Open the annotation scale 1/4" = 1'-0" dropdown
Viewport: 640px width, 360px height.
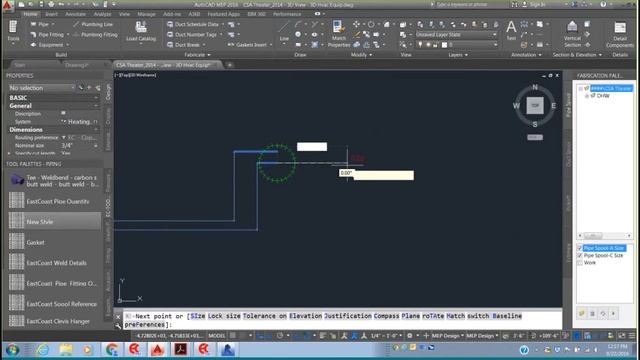pos(386,336)
